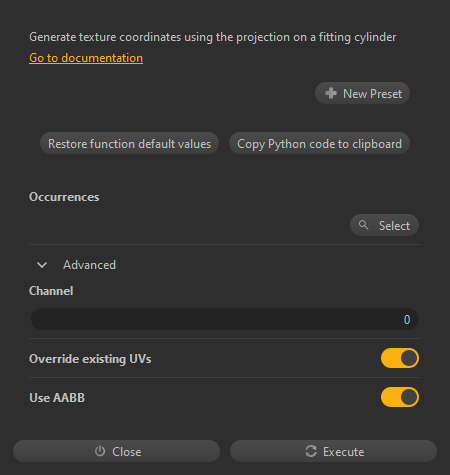450x475 pixels.
Task: Copy Python code to clipboard
Action: click(319, 143)
